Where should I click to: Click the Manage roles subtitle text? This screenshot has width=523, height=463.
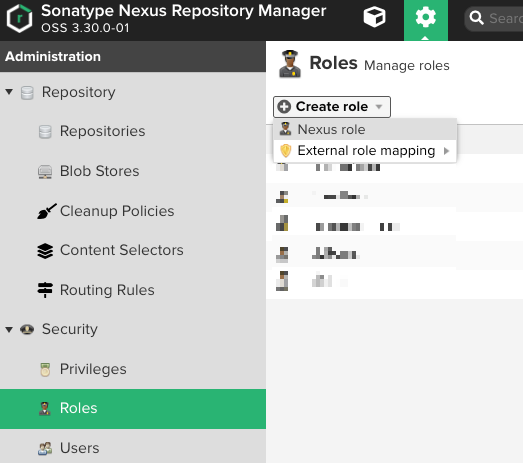[407, 66]
